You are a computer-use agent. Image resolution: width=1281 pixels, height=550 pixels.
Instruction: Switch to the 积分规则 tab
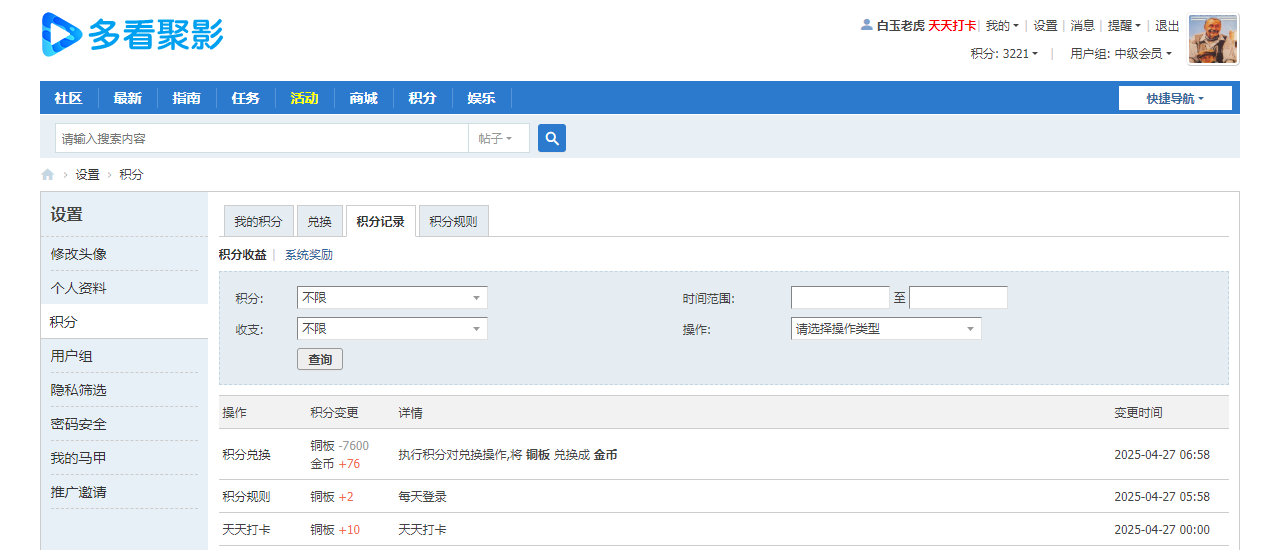click(x=453, y=222)
